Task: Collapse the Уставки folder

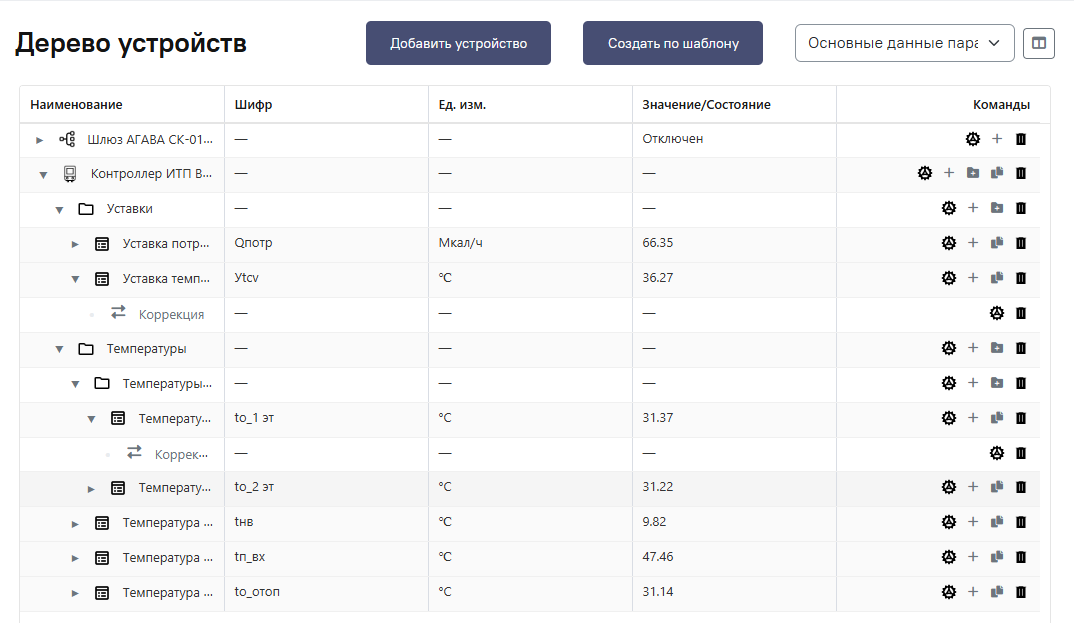Action: (x=59, y=209)
